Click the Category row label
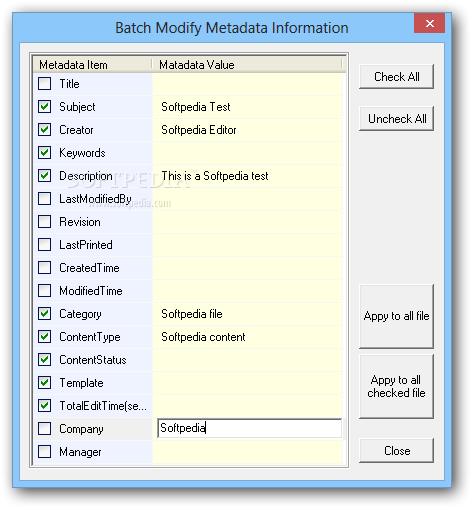 tap(80, 314)
